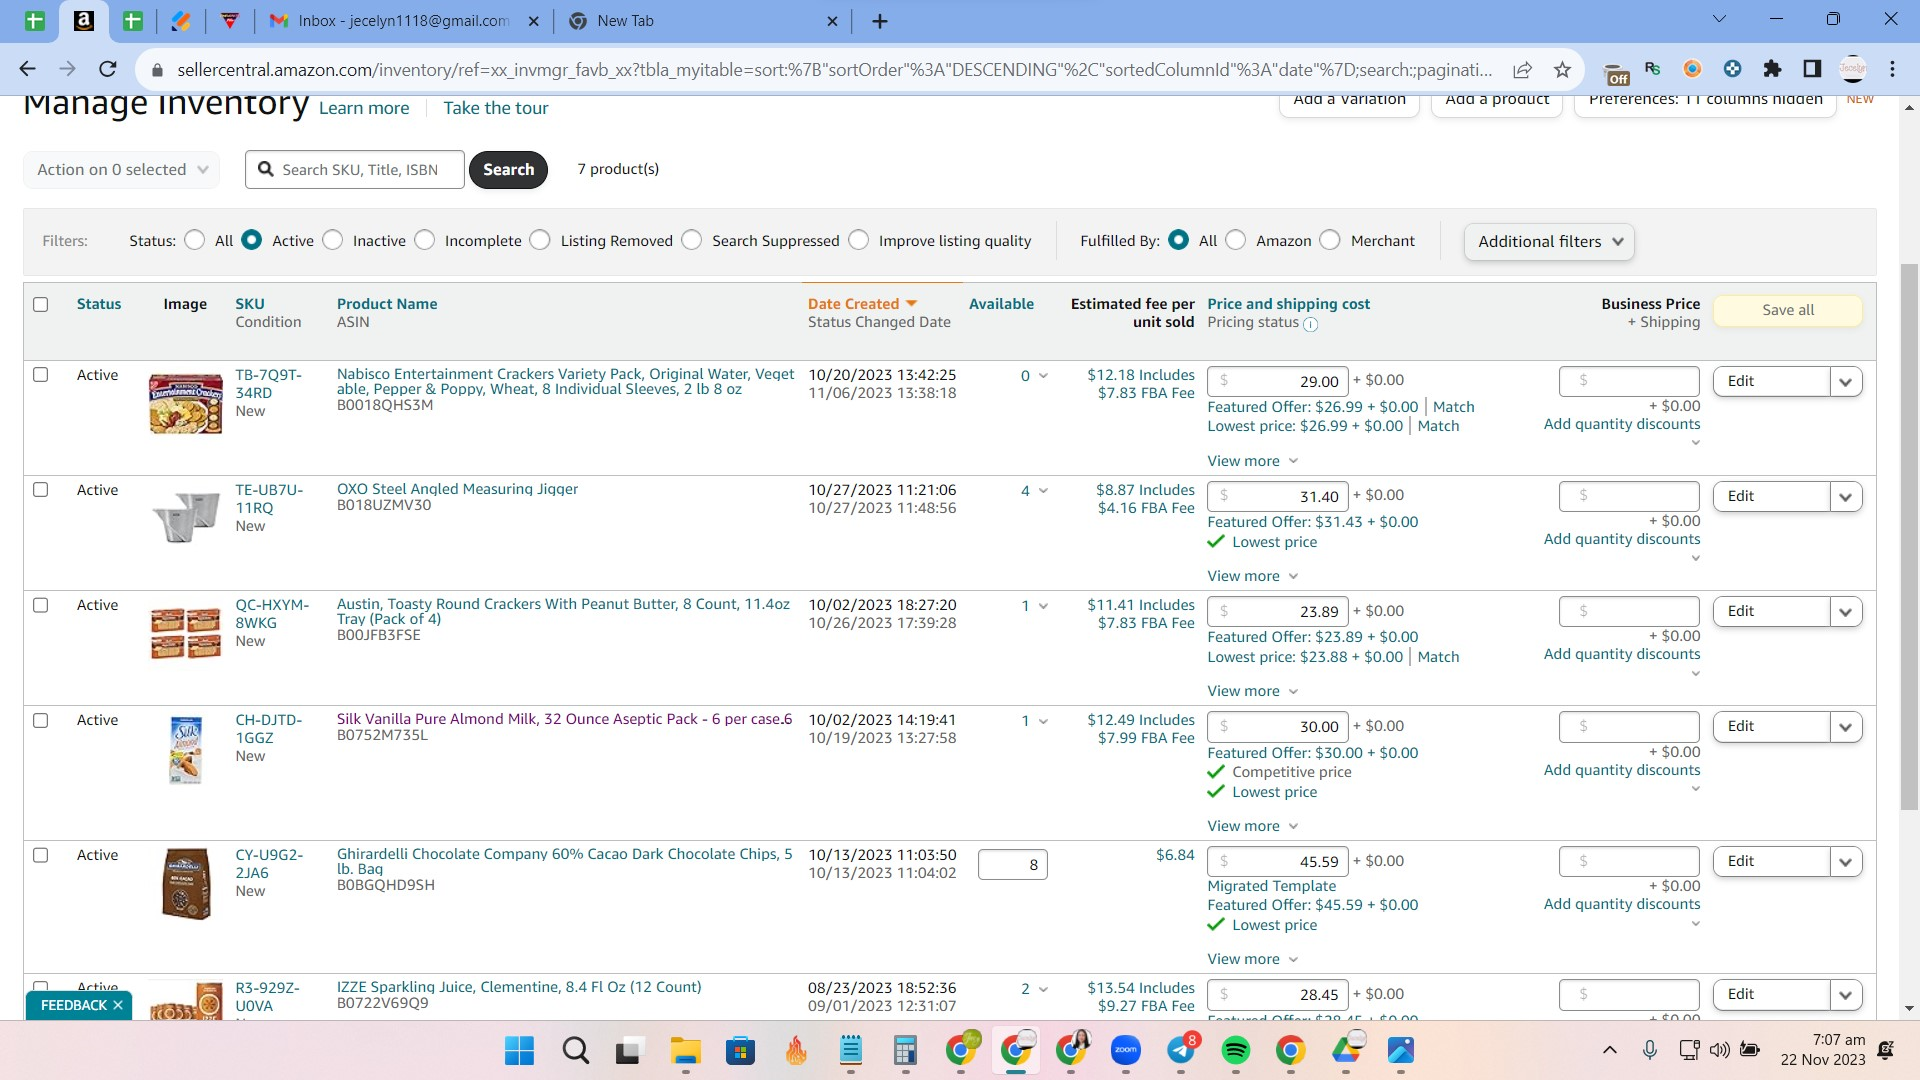1920x1080 pixels.
Task: Open Microsoft Store from the taskbar
Action: point(740,1050)
